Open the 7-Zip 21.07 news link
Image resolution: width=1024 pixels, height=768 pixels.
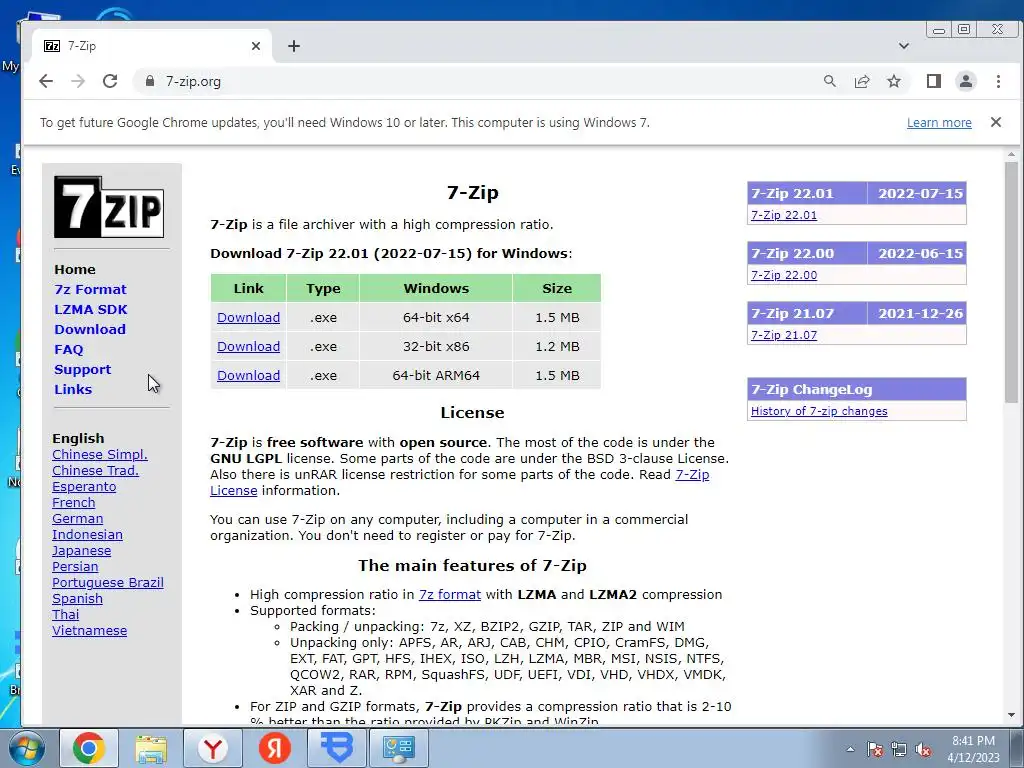click(784, 335)
